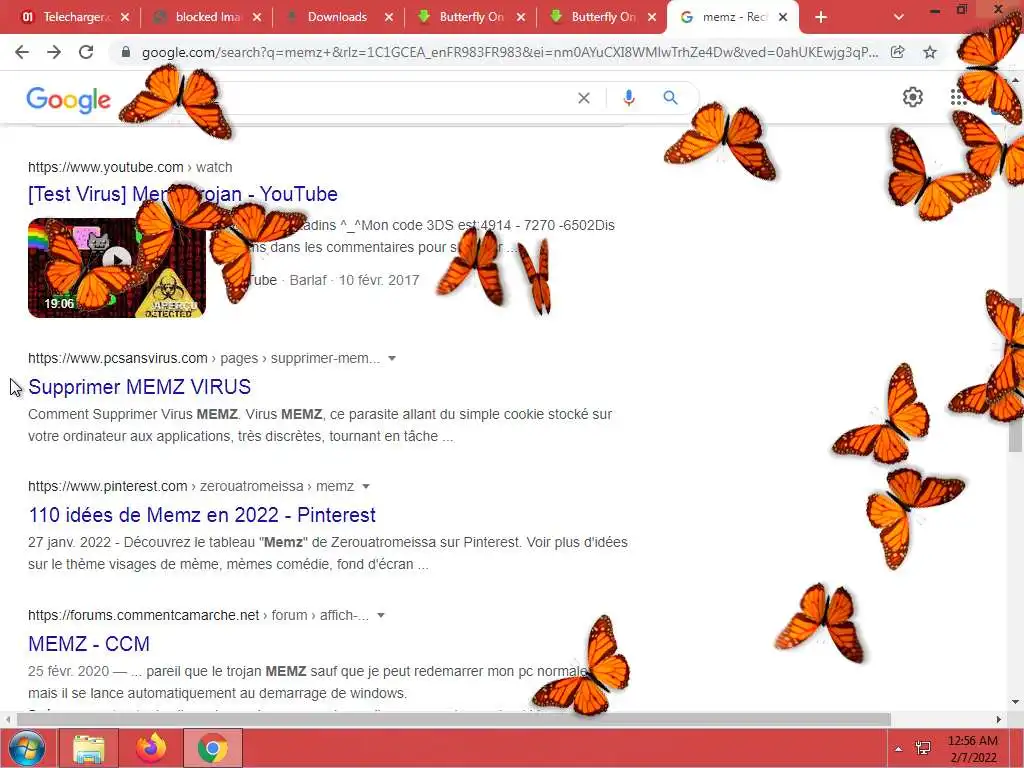Open Google settings gear

(912, 97)
